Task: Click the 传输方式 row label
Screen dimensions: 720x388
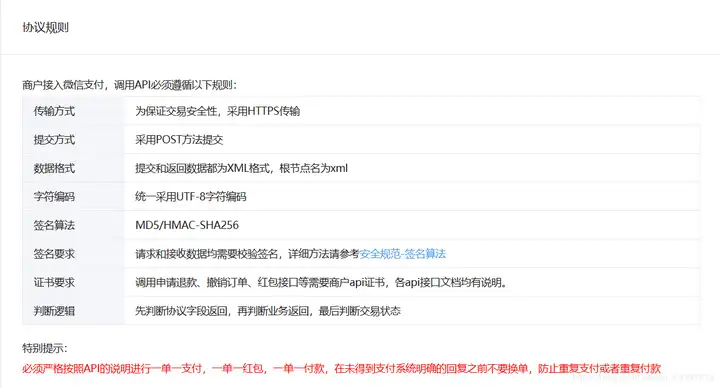Action: point(54,111)
